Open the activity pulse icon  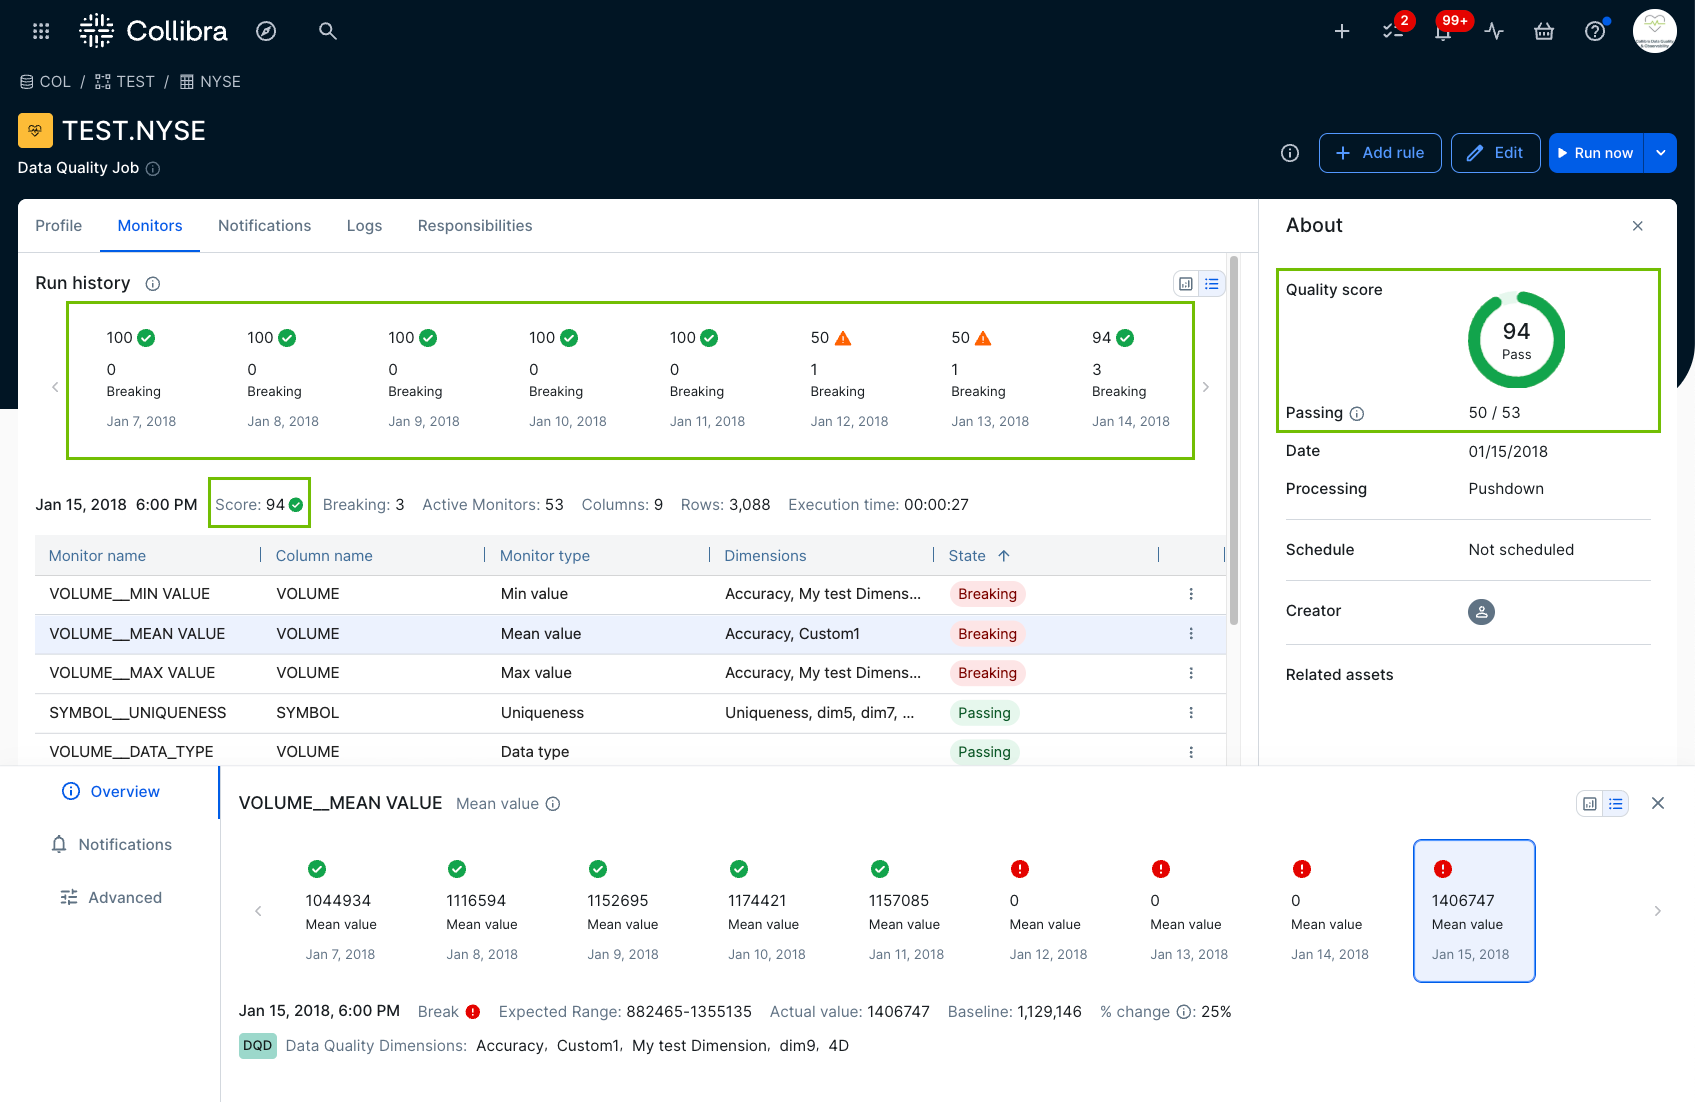coord(1494,31)
